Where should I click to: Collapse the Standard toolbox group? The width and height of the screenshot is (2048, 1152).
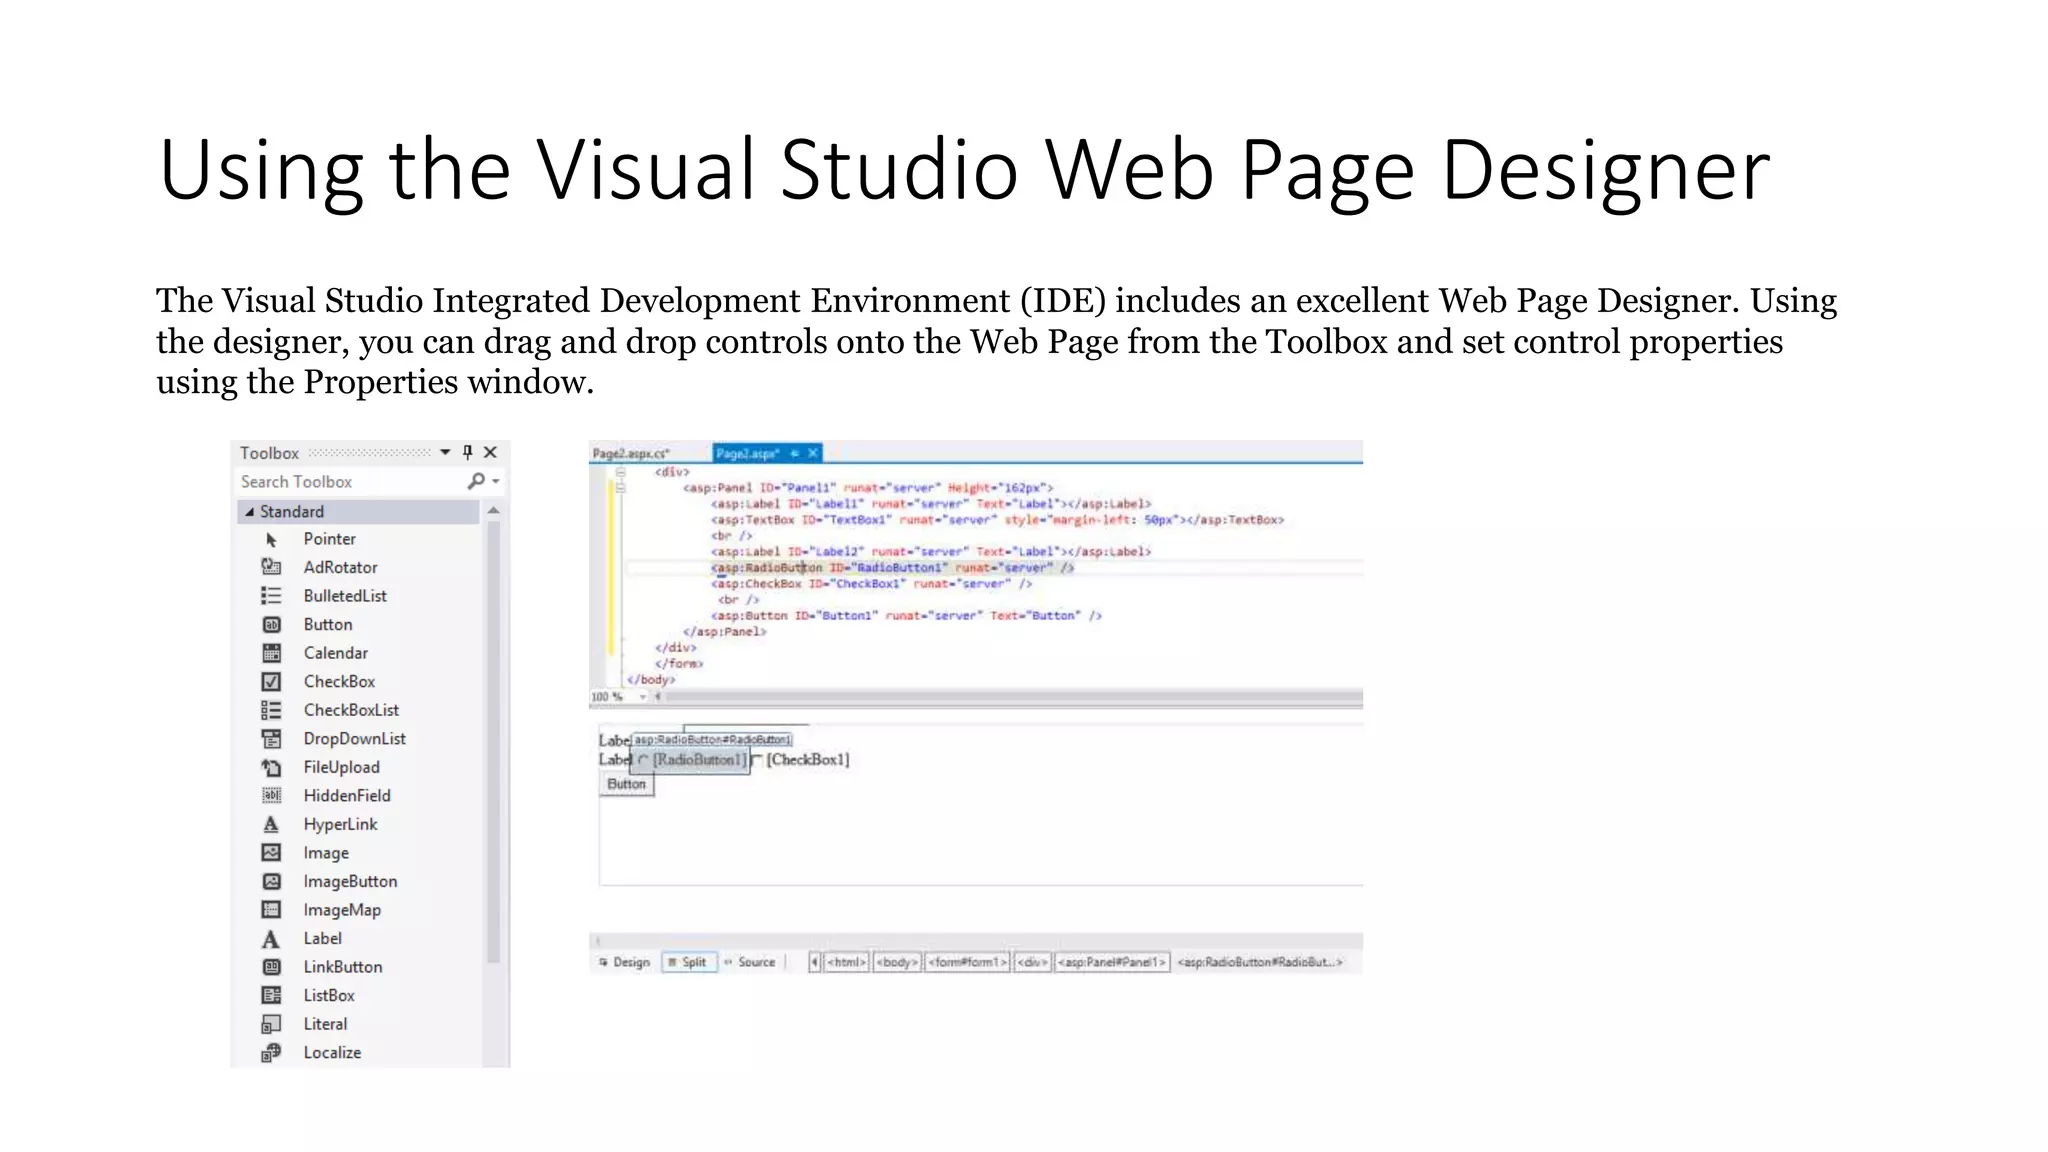point(250,512)
